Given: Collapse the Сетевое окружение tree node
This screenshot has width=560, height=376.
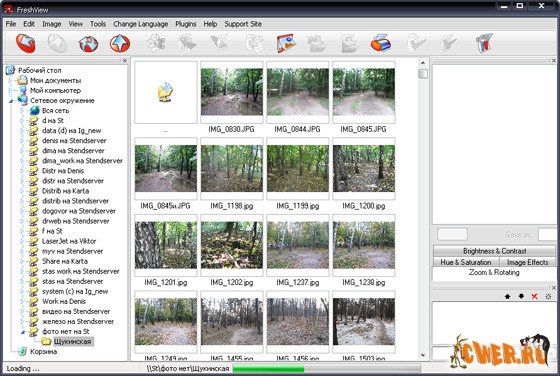Looking at the screenshot, I should pos(10,101).
